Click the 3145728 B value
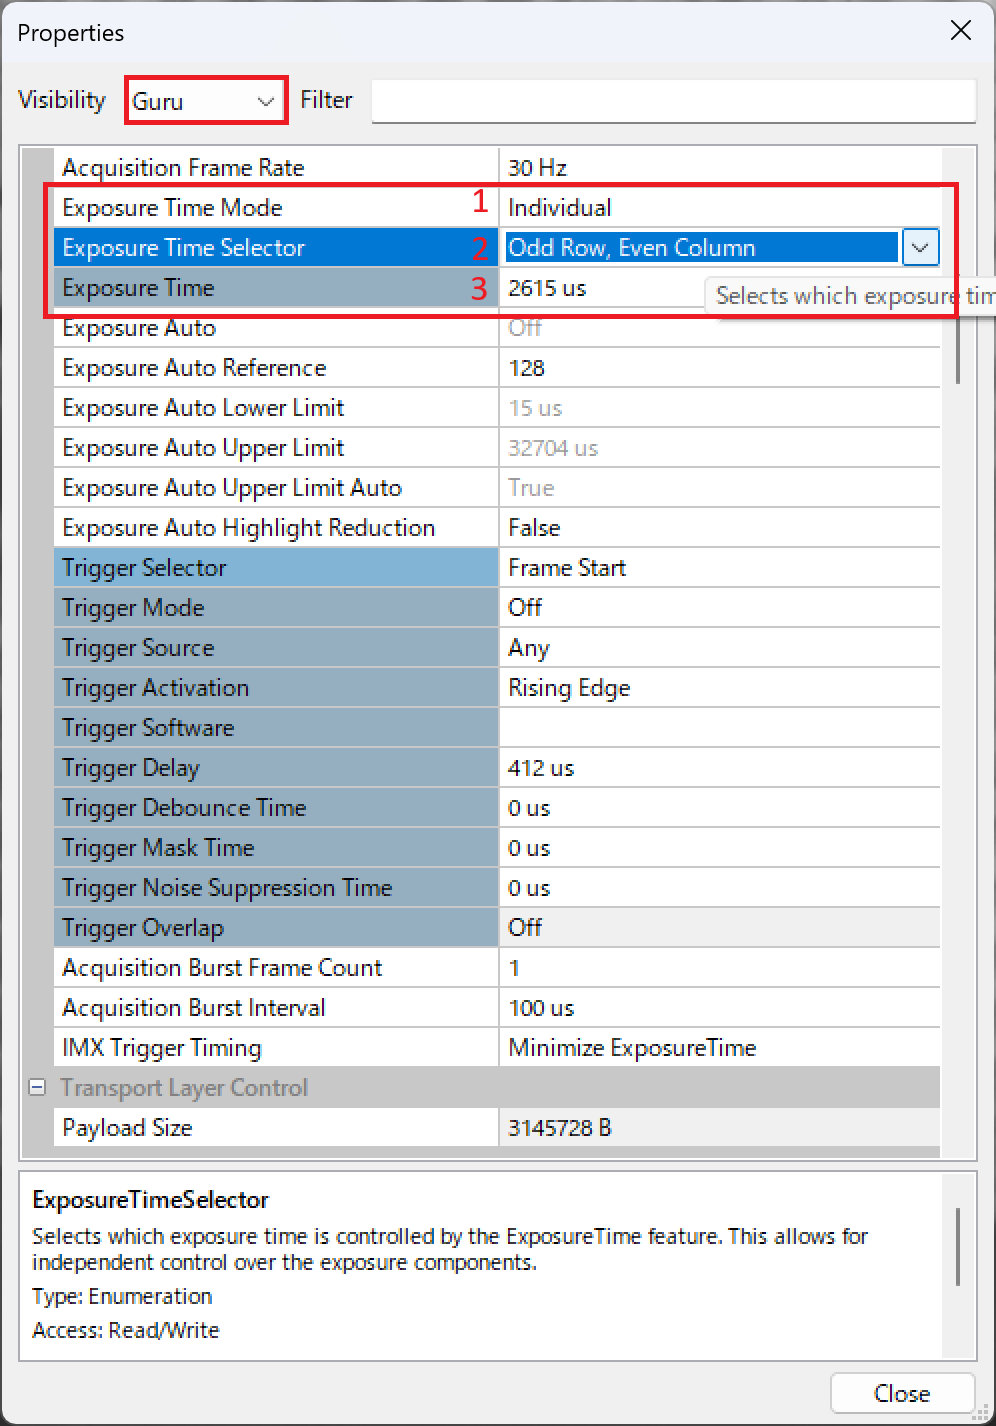 [x=560, y=1127]
